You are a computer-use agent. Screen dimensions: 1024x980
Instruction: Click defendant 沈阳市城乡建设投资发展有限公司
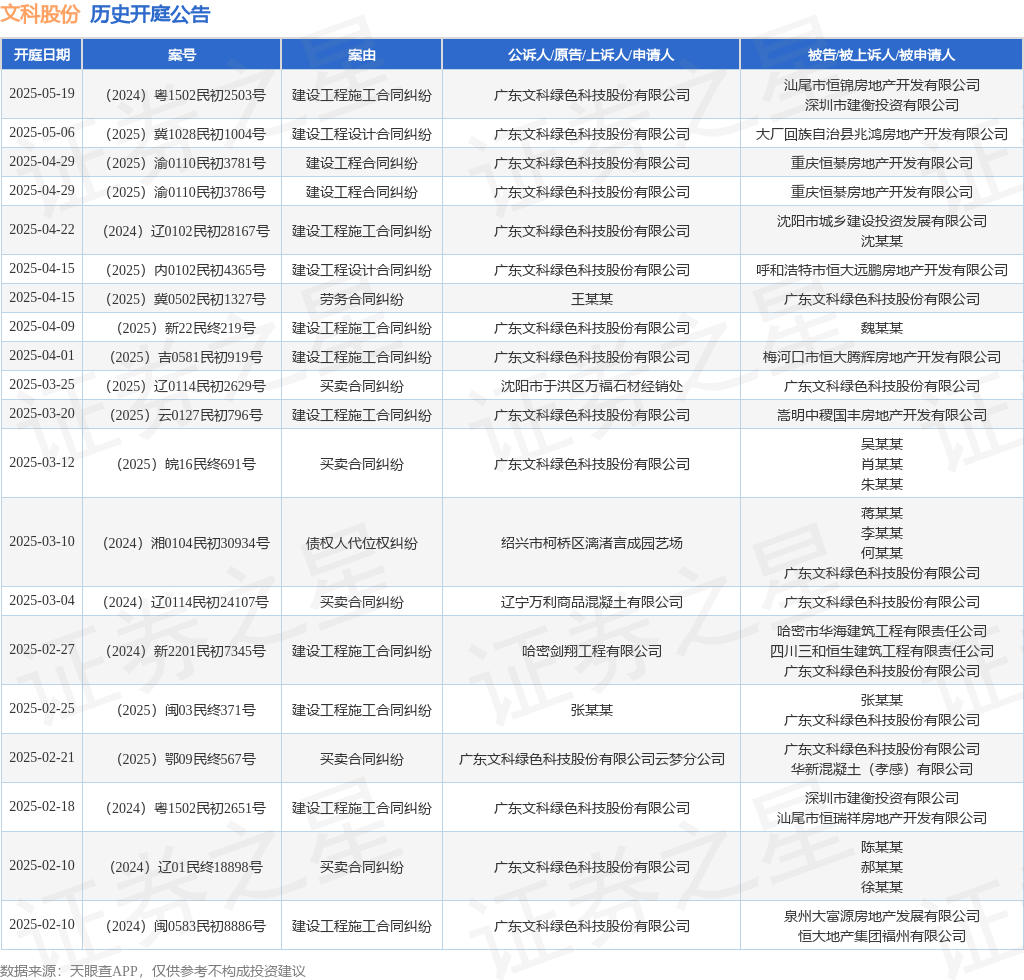pyautogui.click(x=882, y=221)
